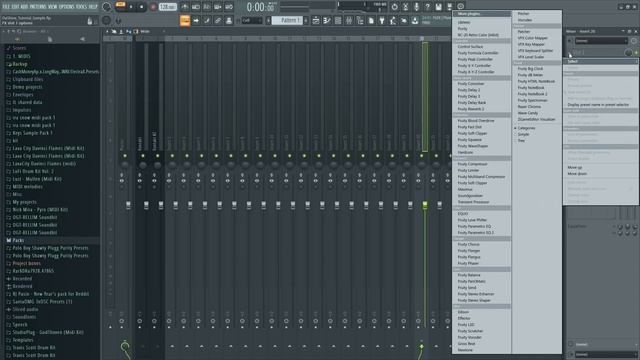Screen dimensions: 640x360
Task: Open the PATTERNS menu
Action: coord(38,7)
